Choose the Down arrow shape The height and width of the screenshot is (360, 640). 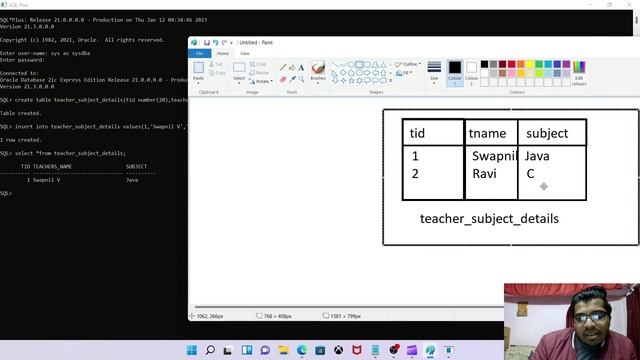tap(335, 80)
